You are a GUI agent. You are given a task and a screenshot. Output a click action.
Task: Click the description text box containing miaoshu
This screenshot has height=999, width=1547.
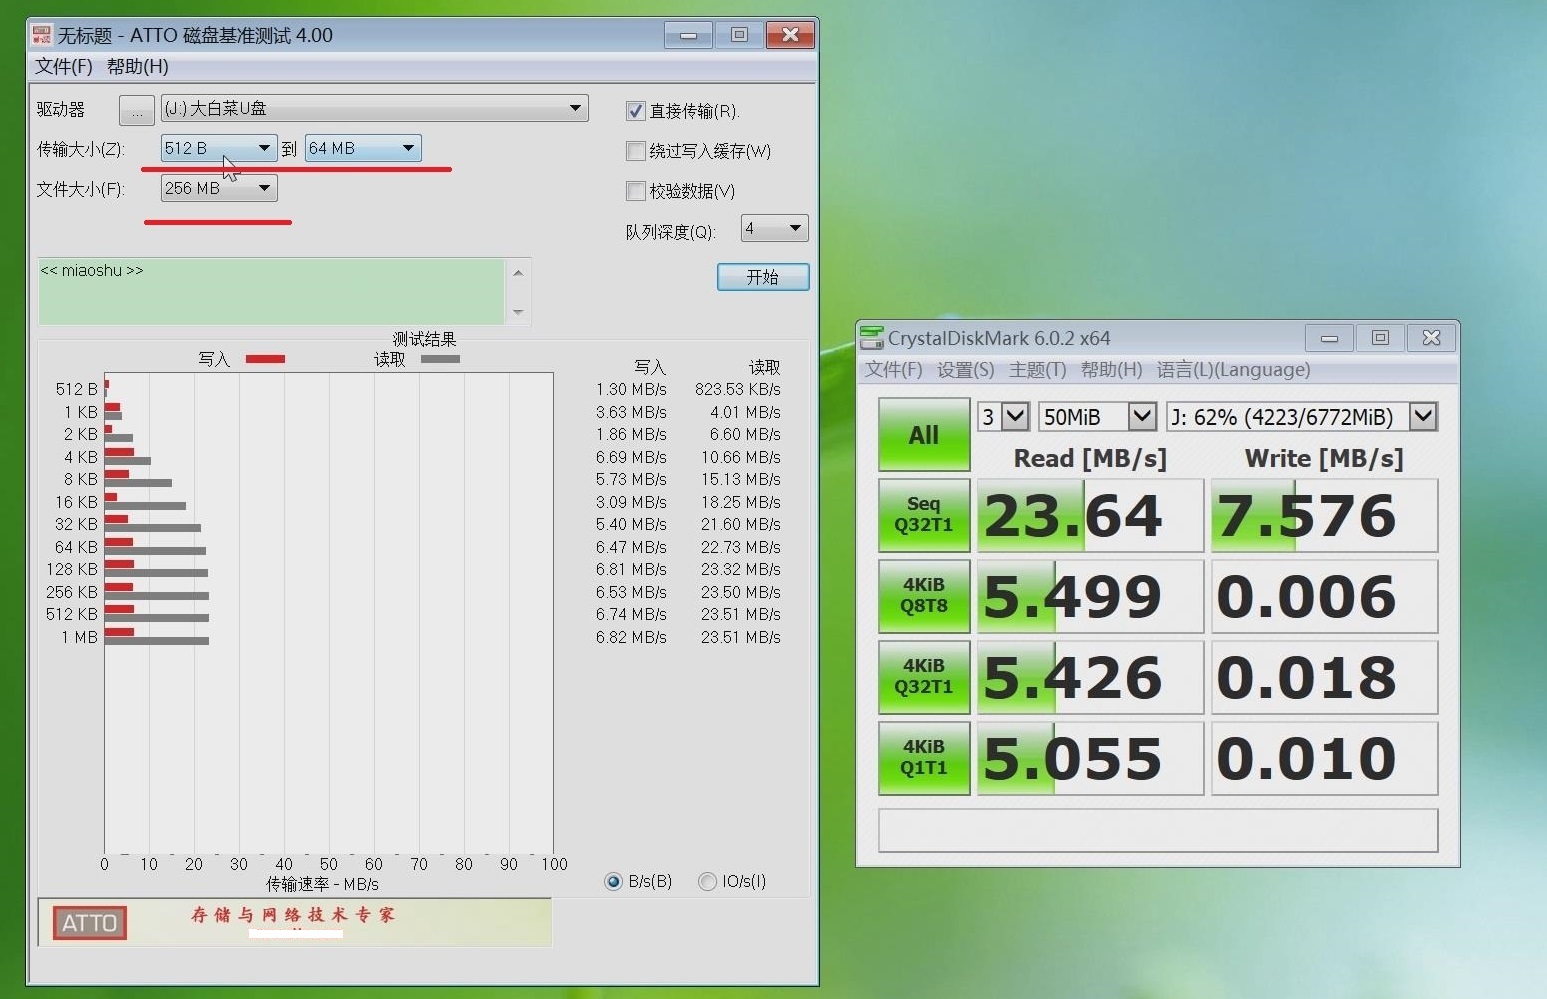tap(272, 291)
